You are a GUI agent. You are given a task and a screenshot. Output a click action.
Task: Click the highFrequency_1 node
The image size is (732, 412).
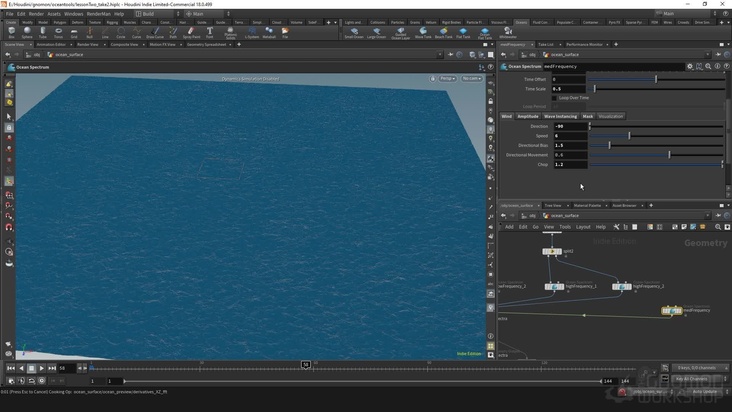tap(555, 286)
